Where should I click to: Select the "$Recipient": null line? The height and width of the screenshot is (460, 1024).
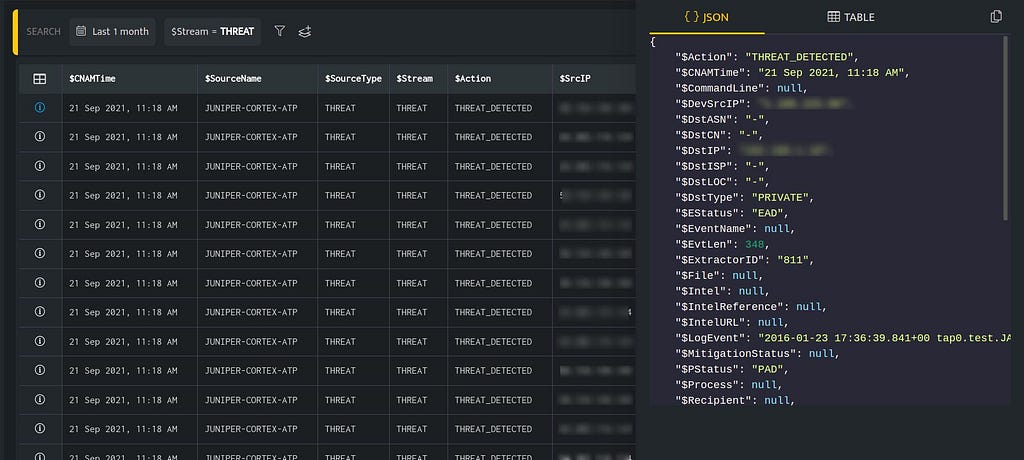(x=735, y=401)
